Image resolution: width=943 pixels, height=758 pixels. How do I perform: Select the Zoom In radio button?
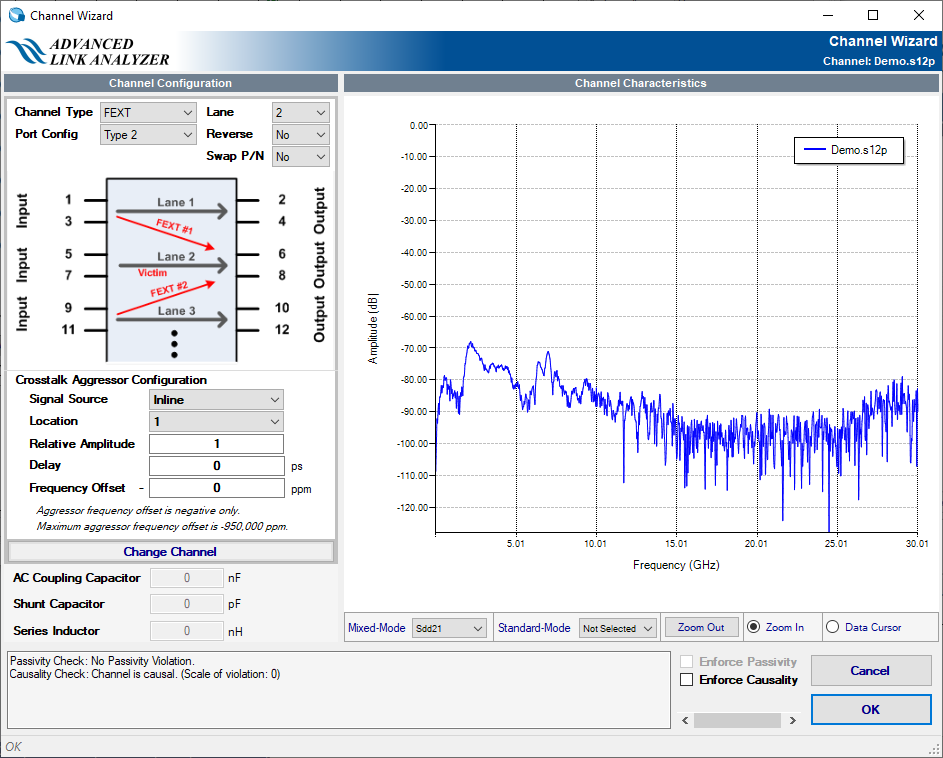click(x=755, y=627)
